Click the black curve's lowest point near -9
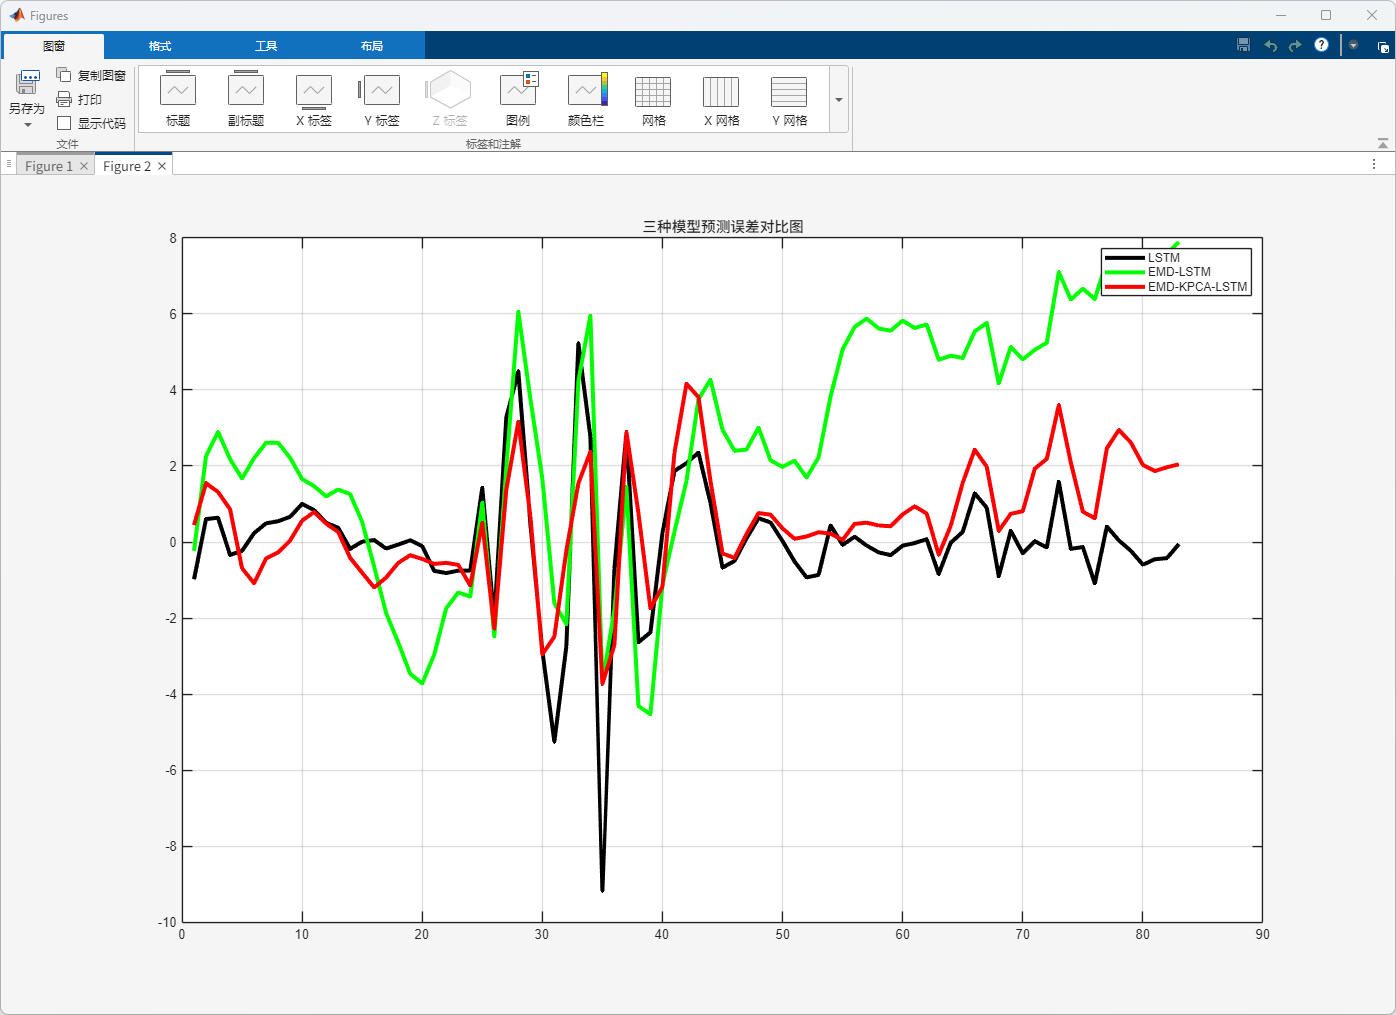 tap(602, 889)
